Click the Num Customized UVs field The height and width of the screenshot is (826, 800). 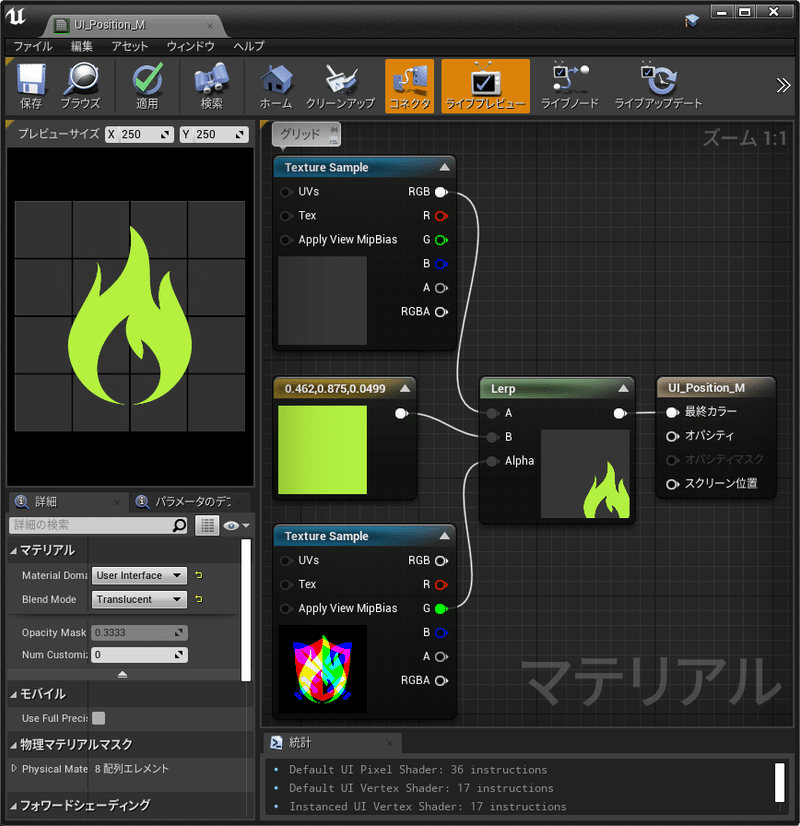pos(139,655)
